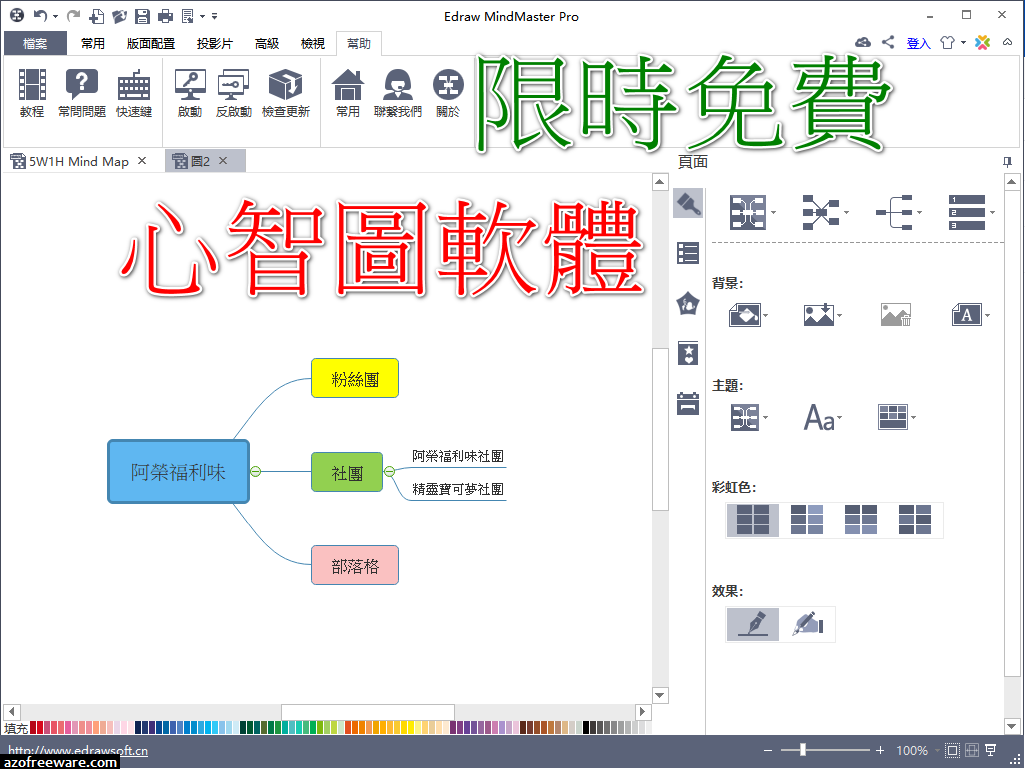Open the branch tree layout dropdown
Screen dimensions: 1025x769
pyautogui.click(x=898, y=213)
